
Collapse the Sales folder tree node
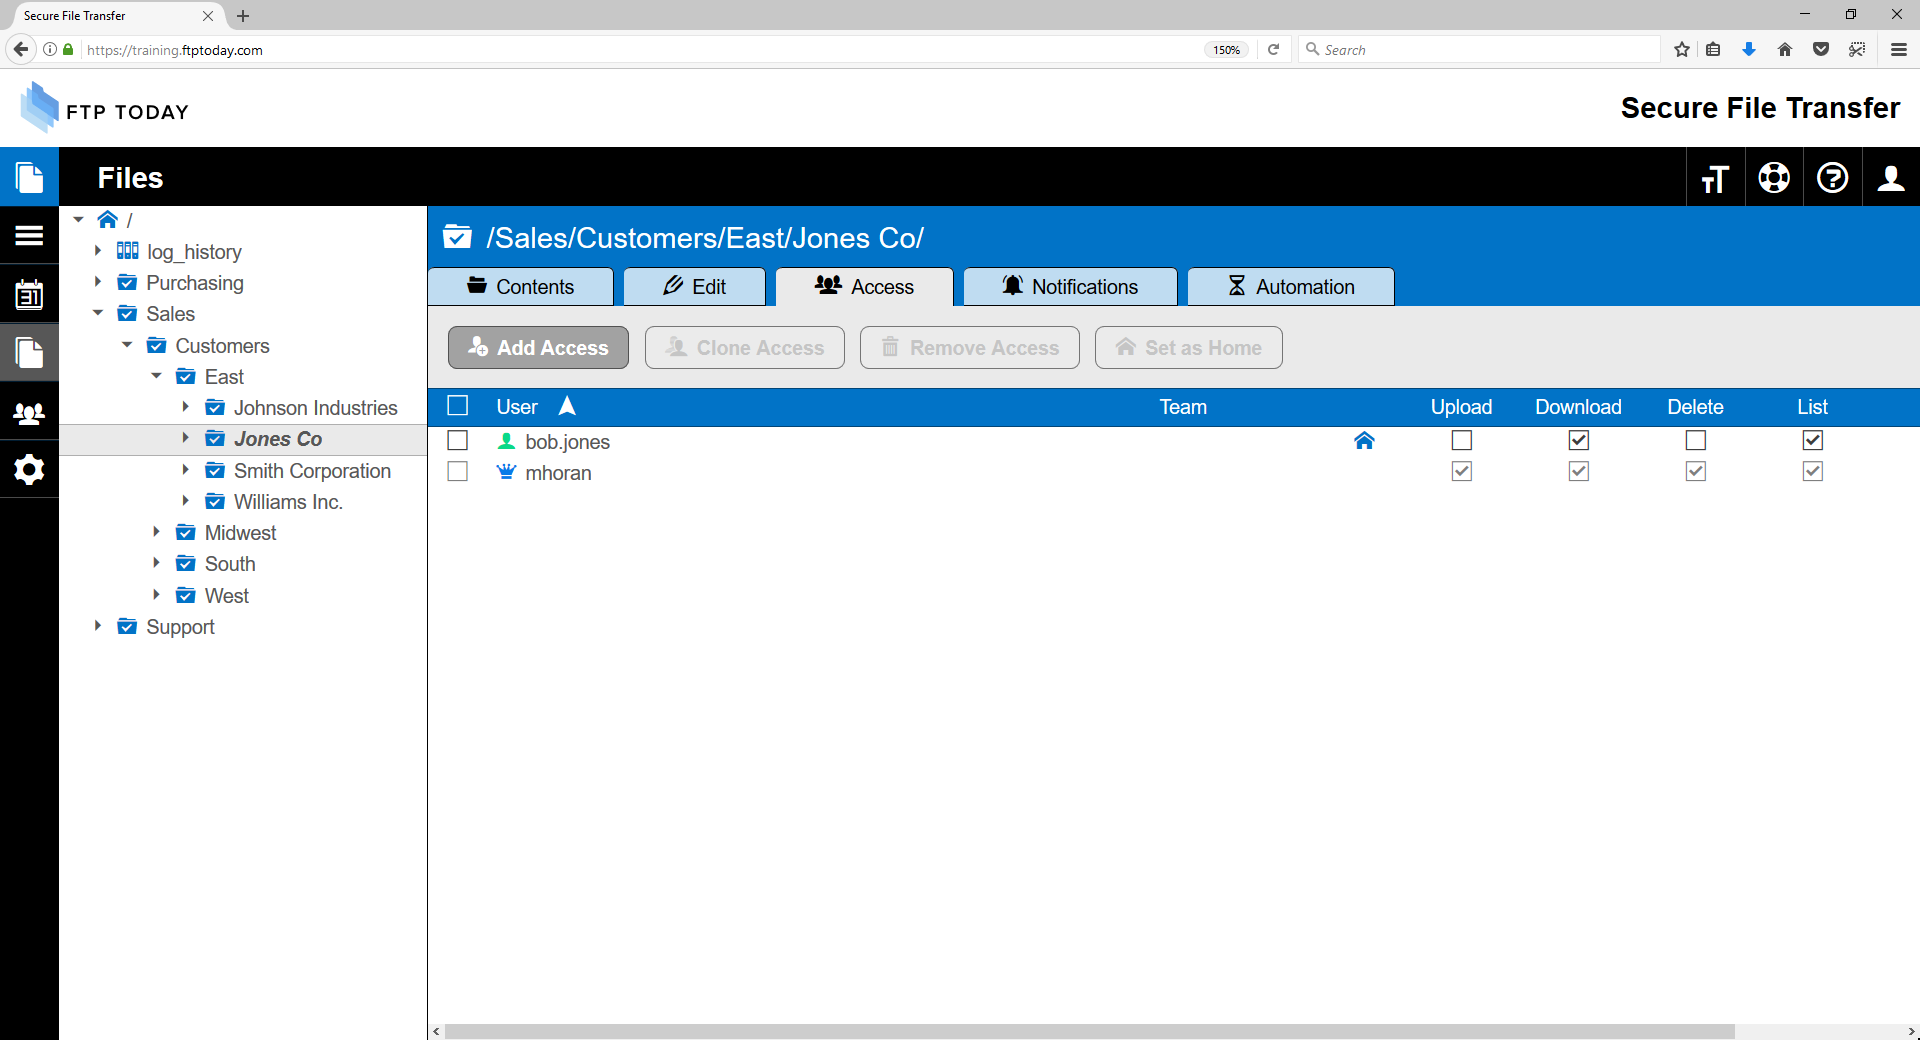(x=98, y=314)
